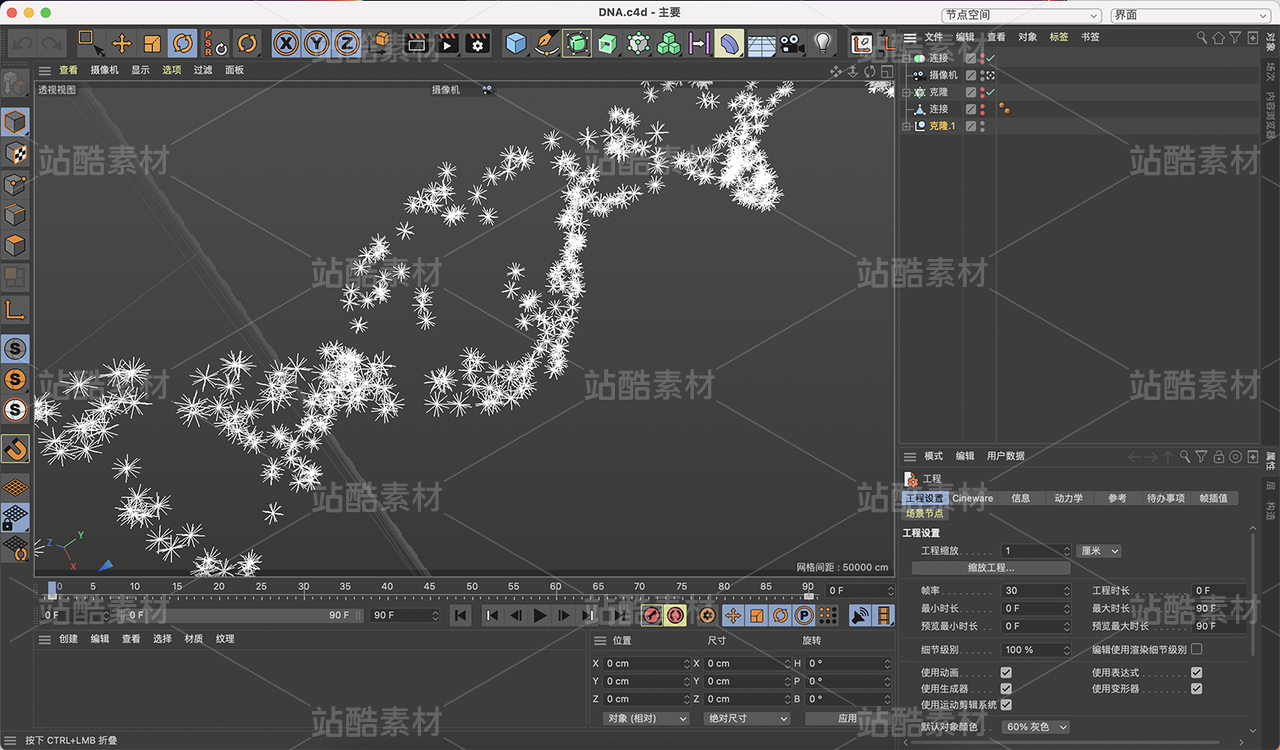The image size is (1280, 750).
Task: Toggle 使用变形器 checkbox
Action: [x=1196, y=689]
